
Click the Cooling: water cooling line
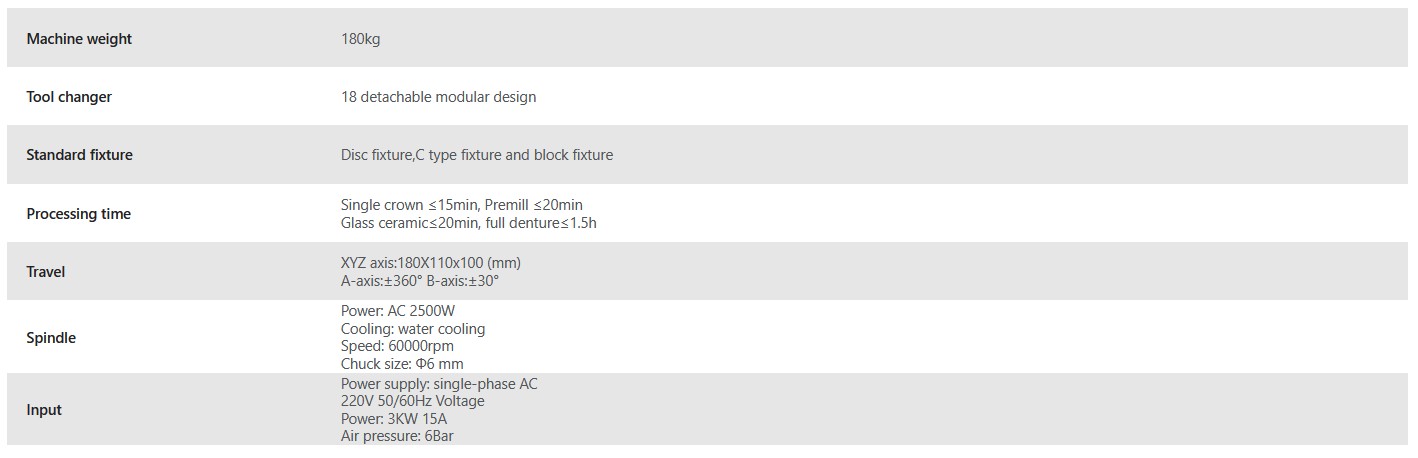click(412, 329)
